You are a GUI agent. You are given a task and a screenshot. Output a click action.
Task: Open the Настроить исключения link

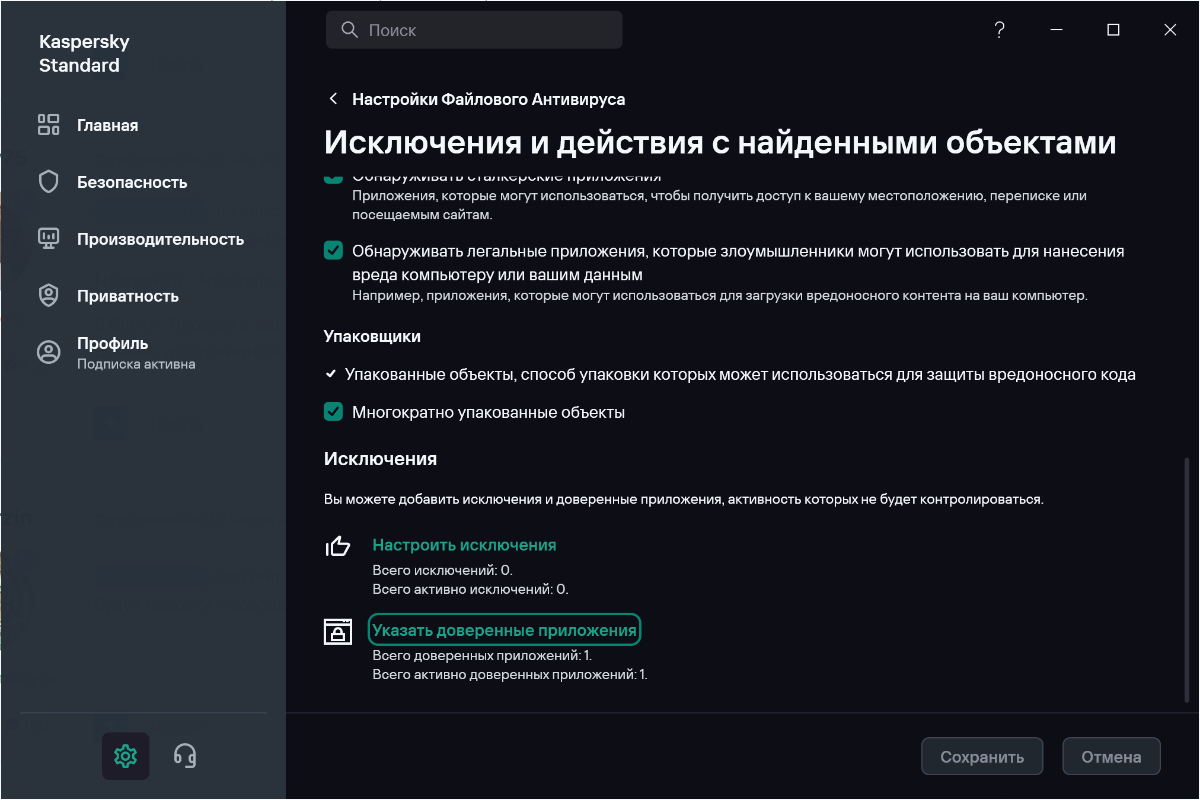(x=464, y=545)
